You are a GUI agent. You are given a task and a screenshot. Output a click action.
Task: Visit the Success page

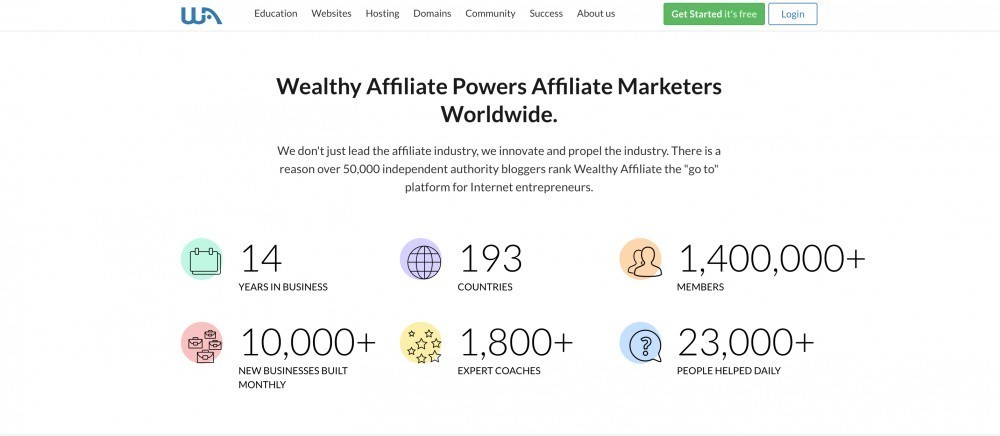(546, 13)
